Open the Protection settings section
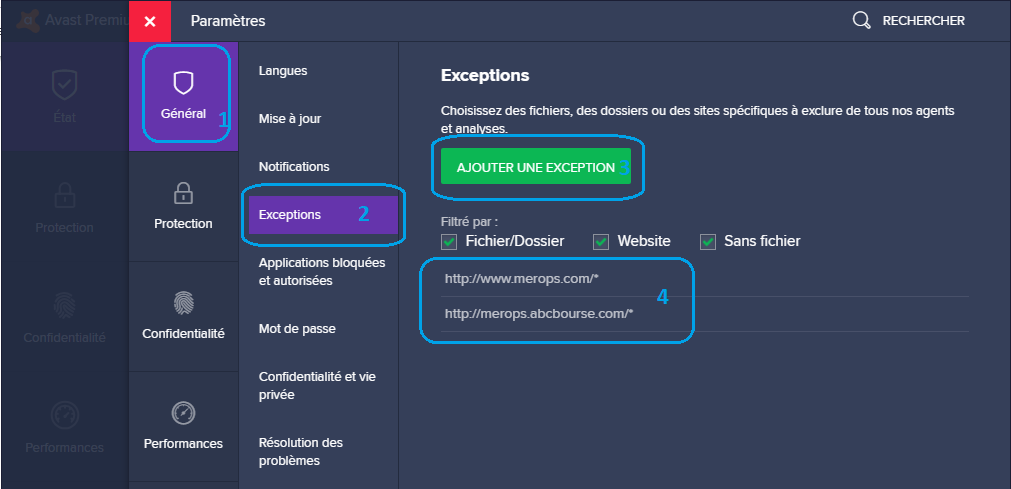Image resolution: width=1011 pixels, height=489 pixels. pos(183,206)
